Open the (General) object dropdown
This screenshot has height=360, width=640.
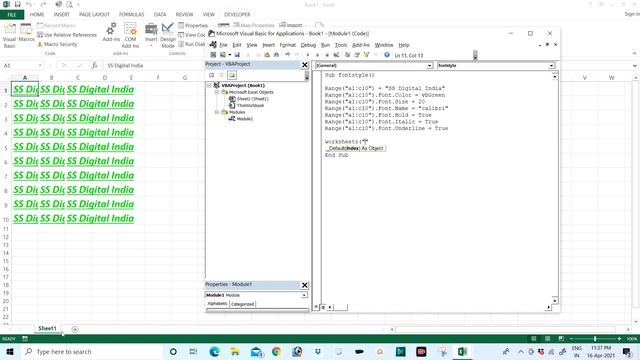pyautogui.click(x=429, y=66)
